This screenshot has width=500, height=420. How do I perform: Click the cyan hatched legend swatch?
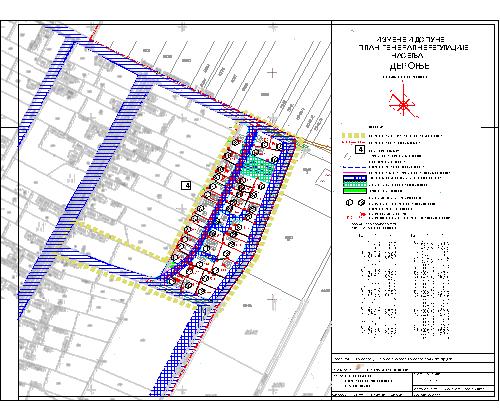(x=355, y=184)
